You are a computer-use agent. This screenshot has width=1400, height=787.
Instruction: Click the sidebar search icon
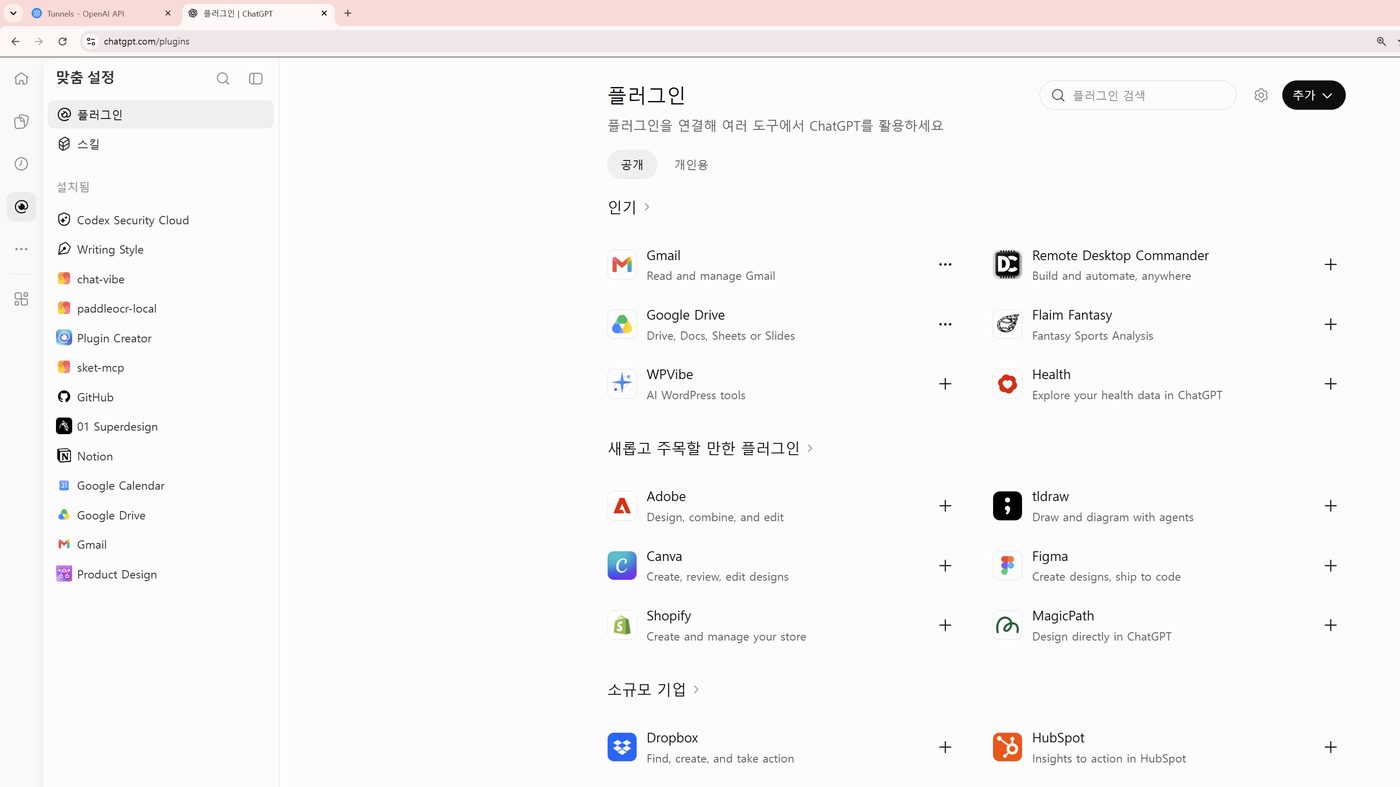click(x=223, y=79)
